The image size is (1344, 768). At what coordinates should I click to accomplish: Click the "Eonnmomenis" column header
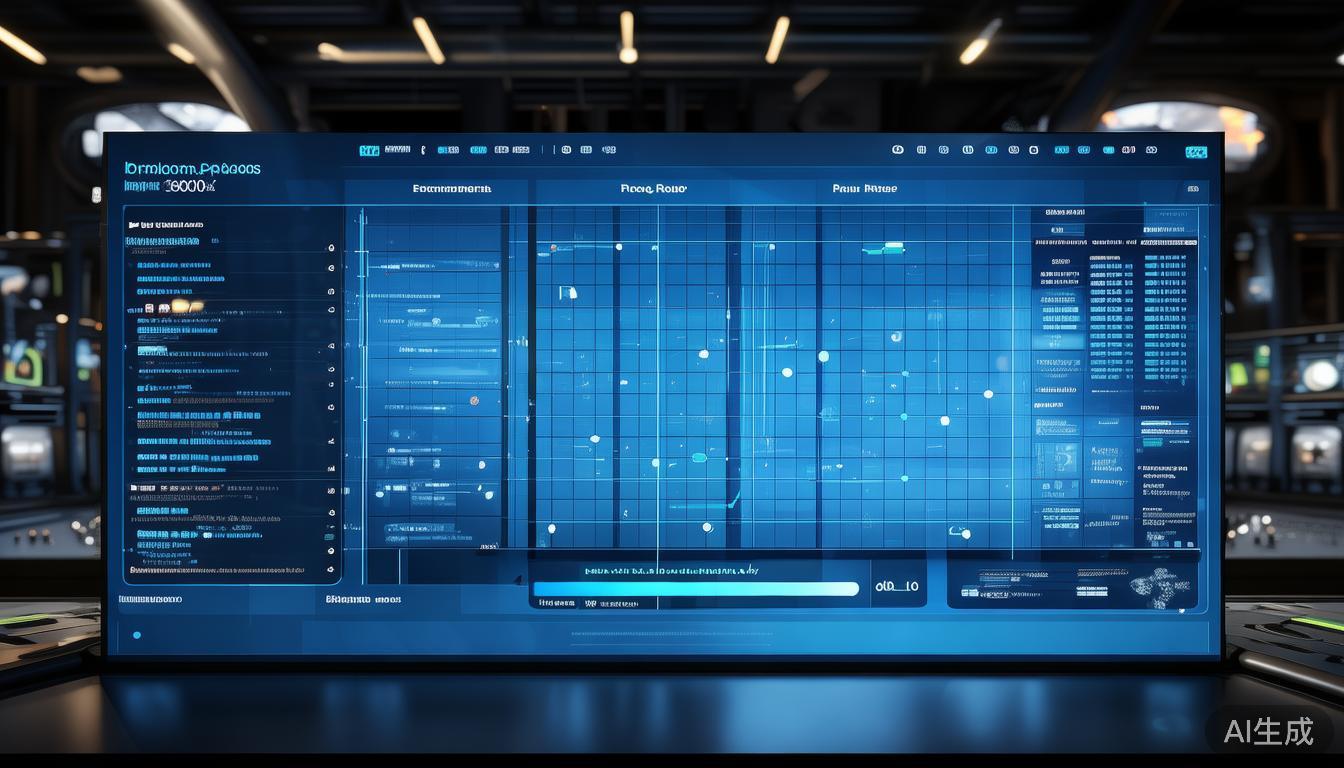pyautogui.click(x=452, y=188)
